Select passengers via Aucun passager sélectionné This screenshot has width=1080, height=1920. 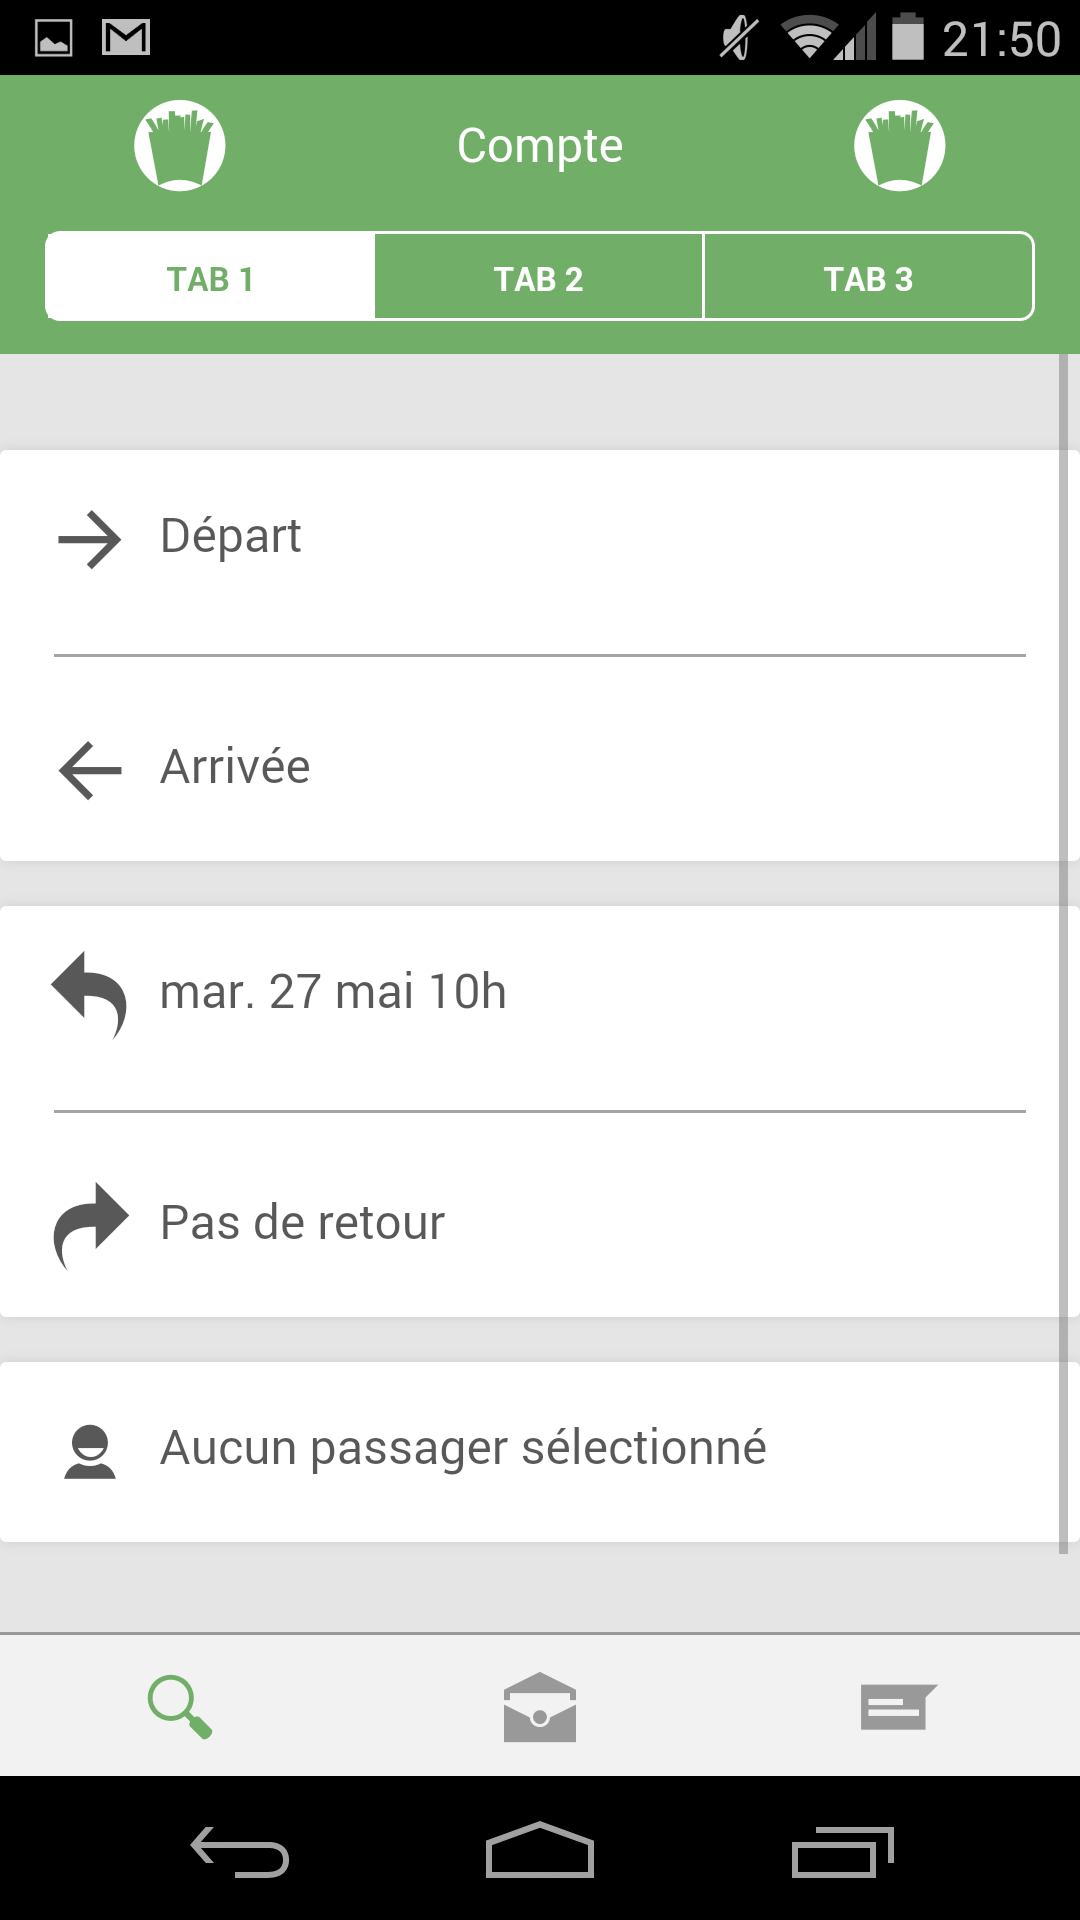coord(540,1449)
